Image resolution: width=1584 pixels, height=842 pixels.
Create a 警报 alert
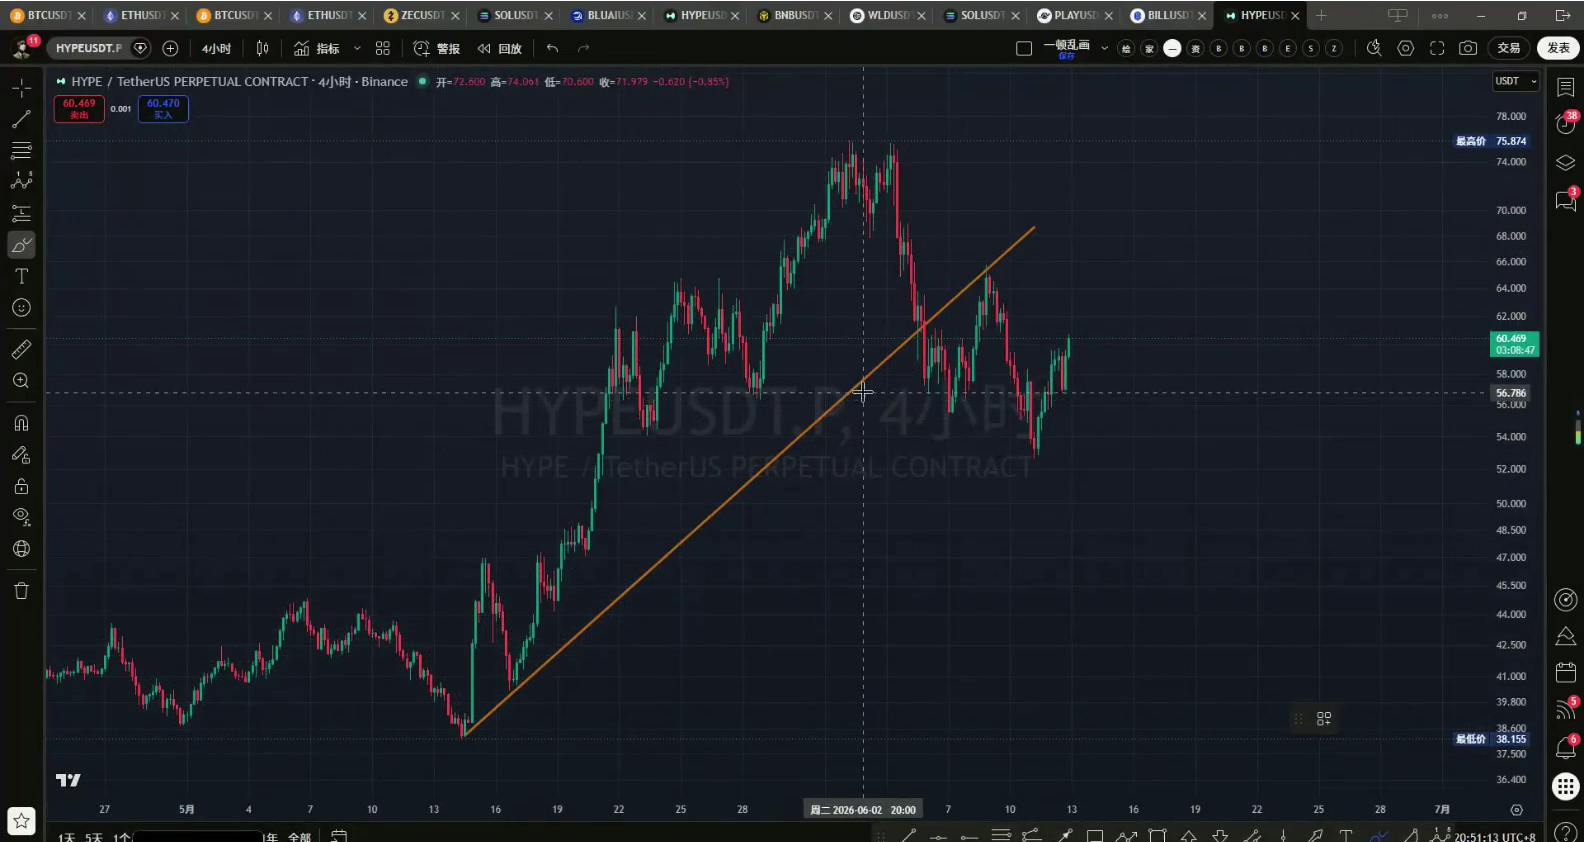click(x=437, y=48)
